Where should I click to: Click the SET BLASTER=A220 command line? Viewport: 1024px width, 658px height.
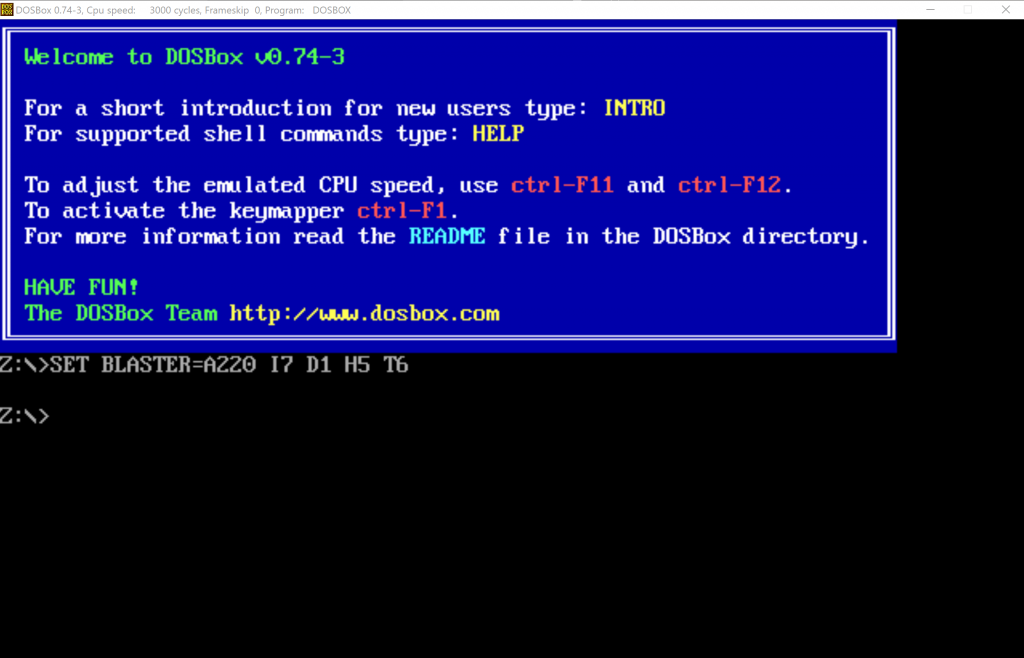[x=204, y=365]
